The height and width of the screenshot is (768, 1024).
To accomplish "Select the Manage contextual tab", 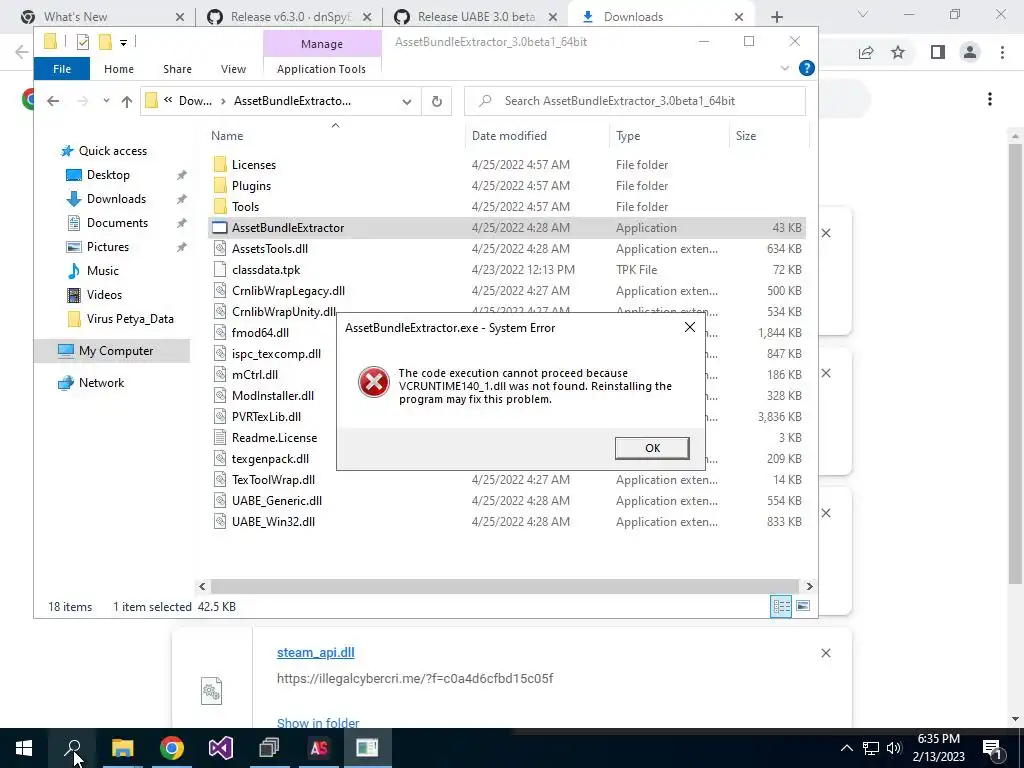I will click(322, 44).
